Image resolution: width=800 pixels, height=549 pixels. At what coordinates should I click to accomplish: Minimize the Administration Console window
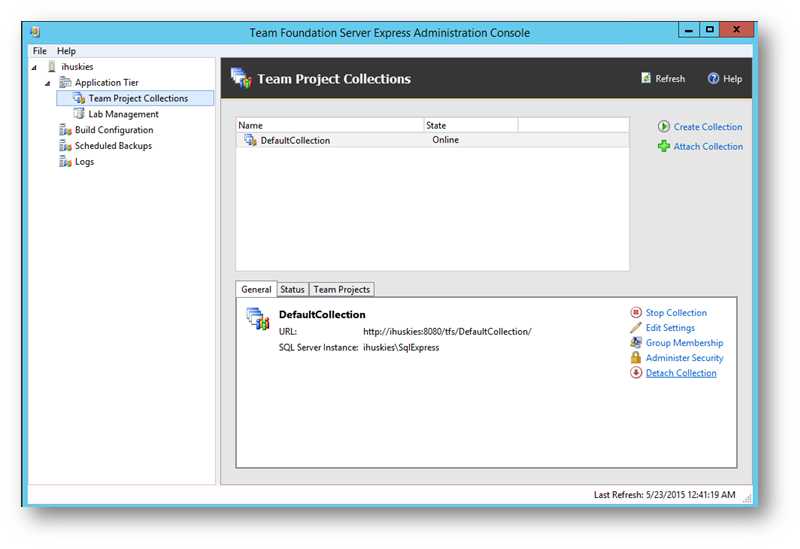click(x=688, y=30)
